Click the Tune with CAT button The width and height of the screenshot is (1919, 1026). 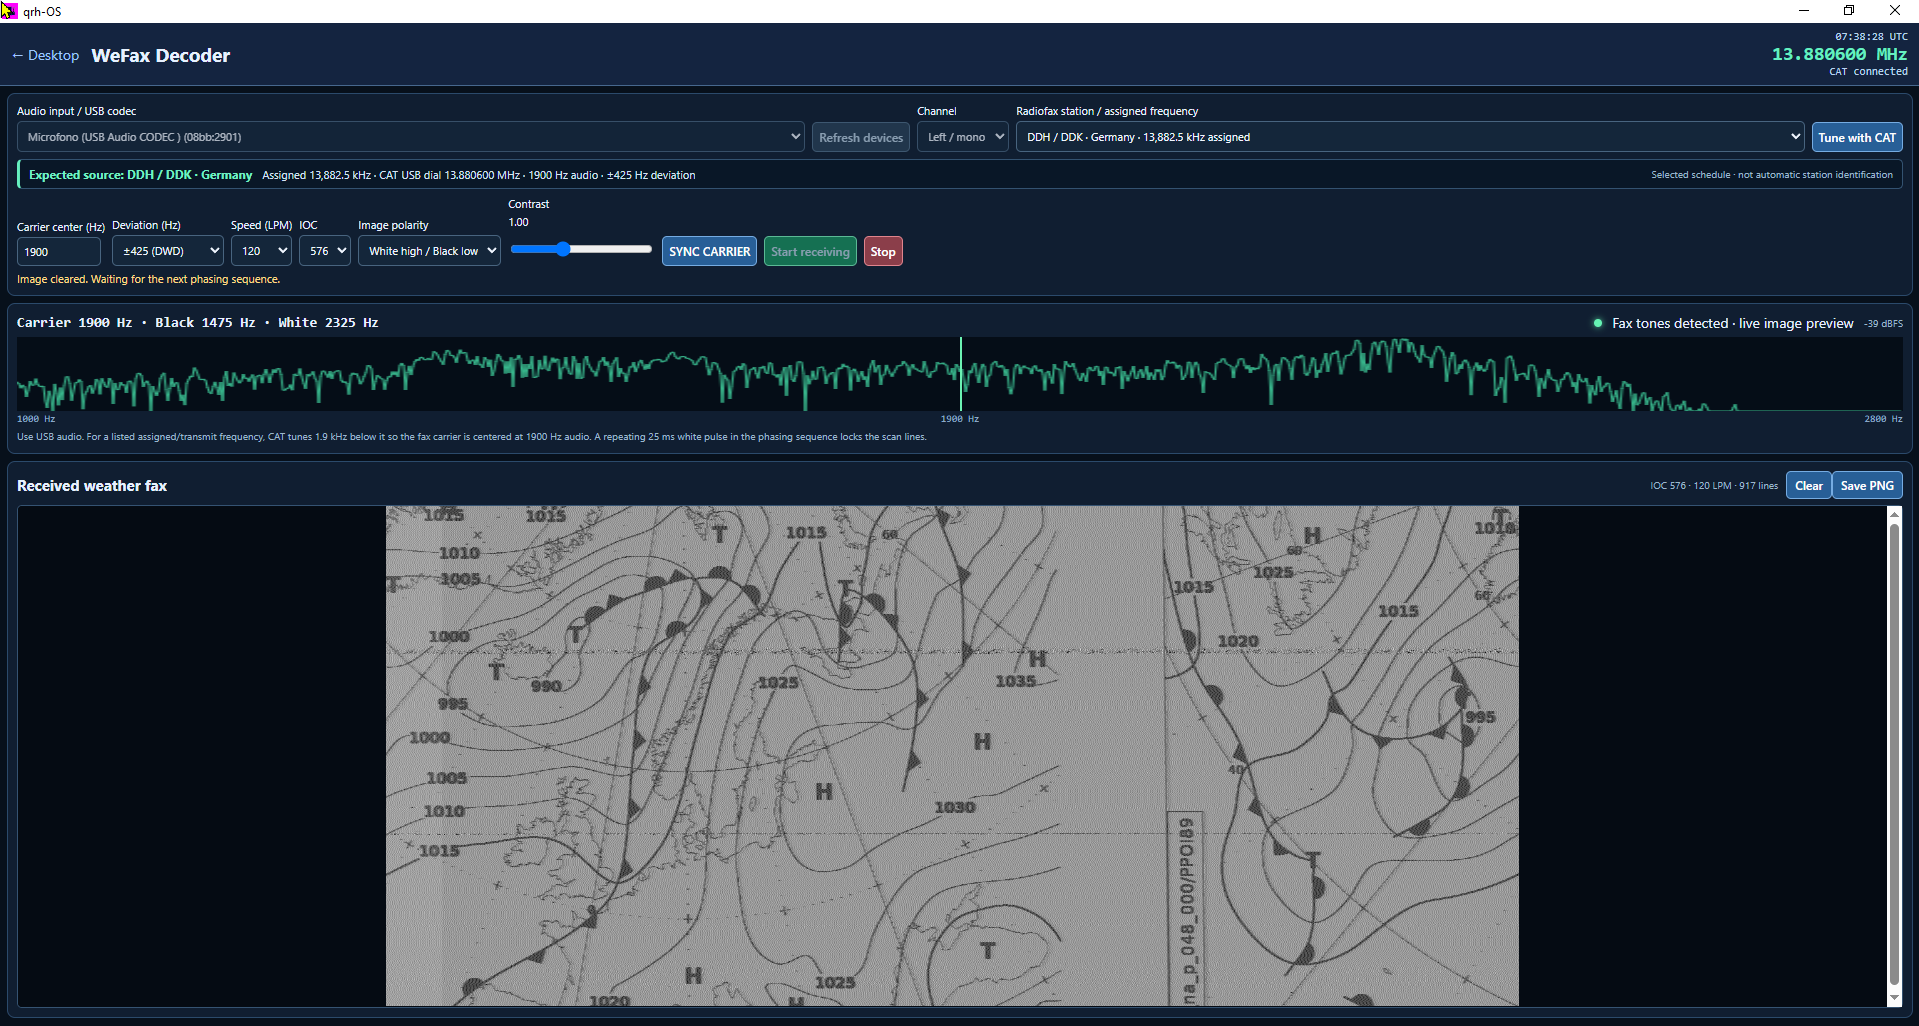tap(1857, 137)
